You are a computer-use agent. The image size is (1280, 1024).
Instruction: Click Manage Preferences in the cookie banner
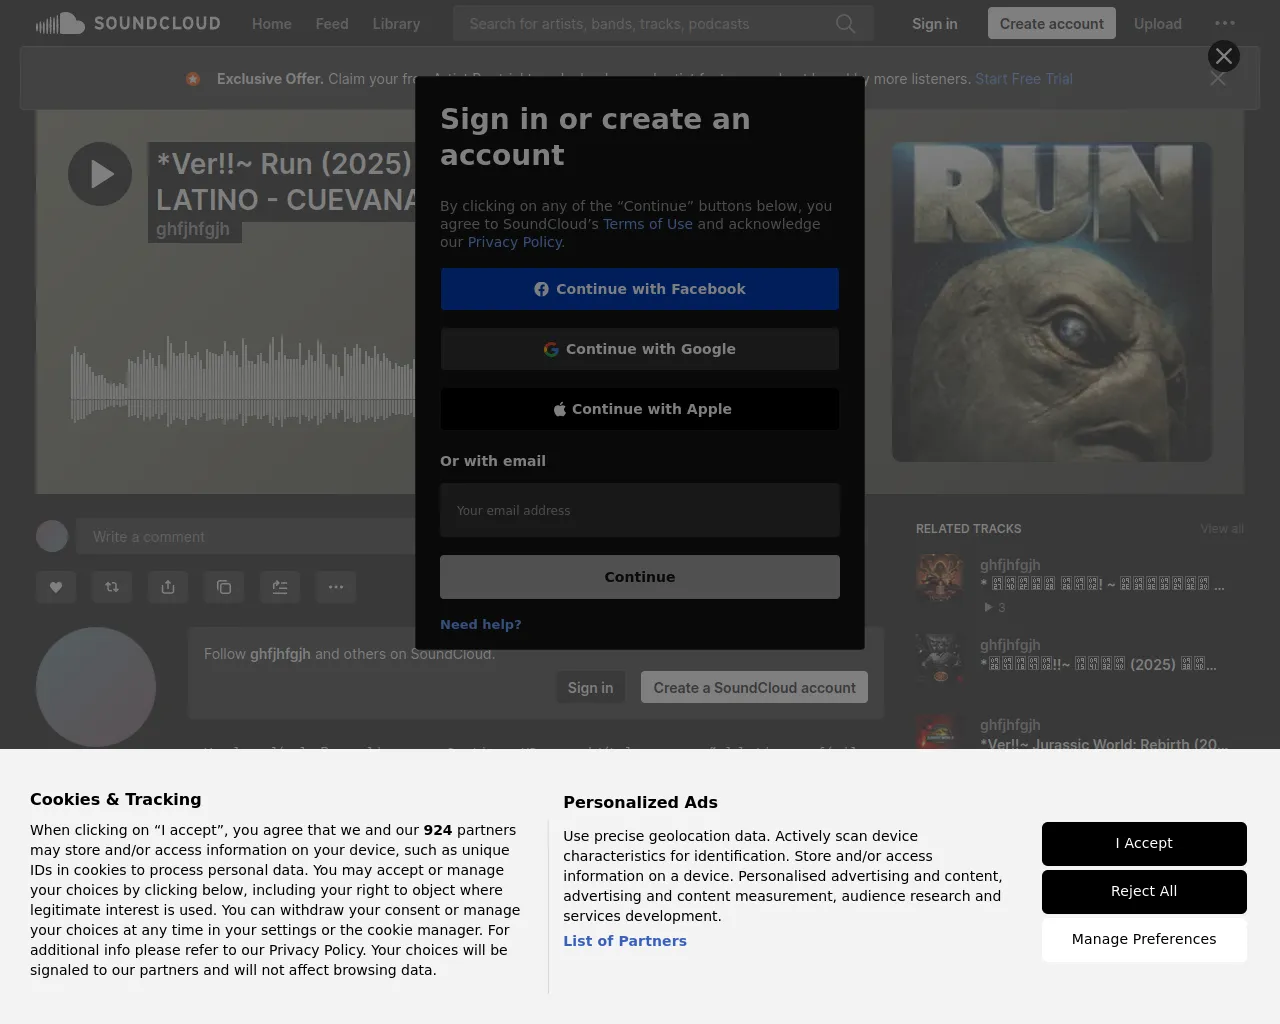tap(1144, 939)
